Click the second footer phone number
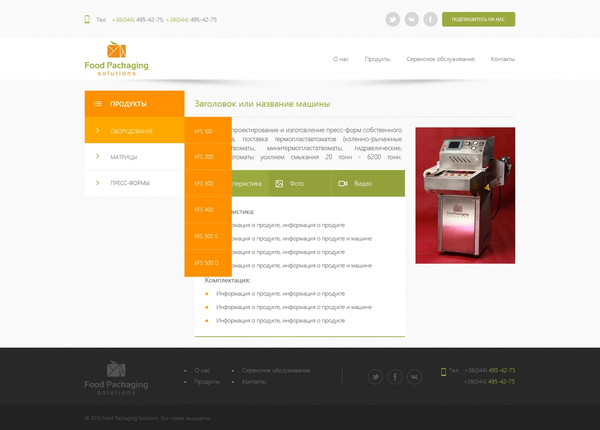Screen dimensions: 600x430 point(489,381)
